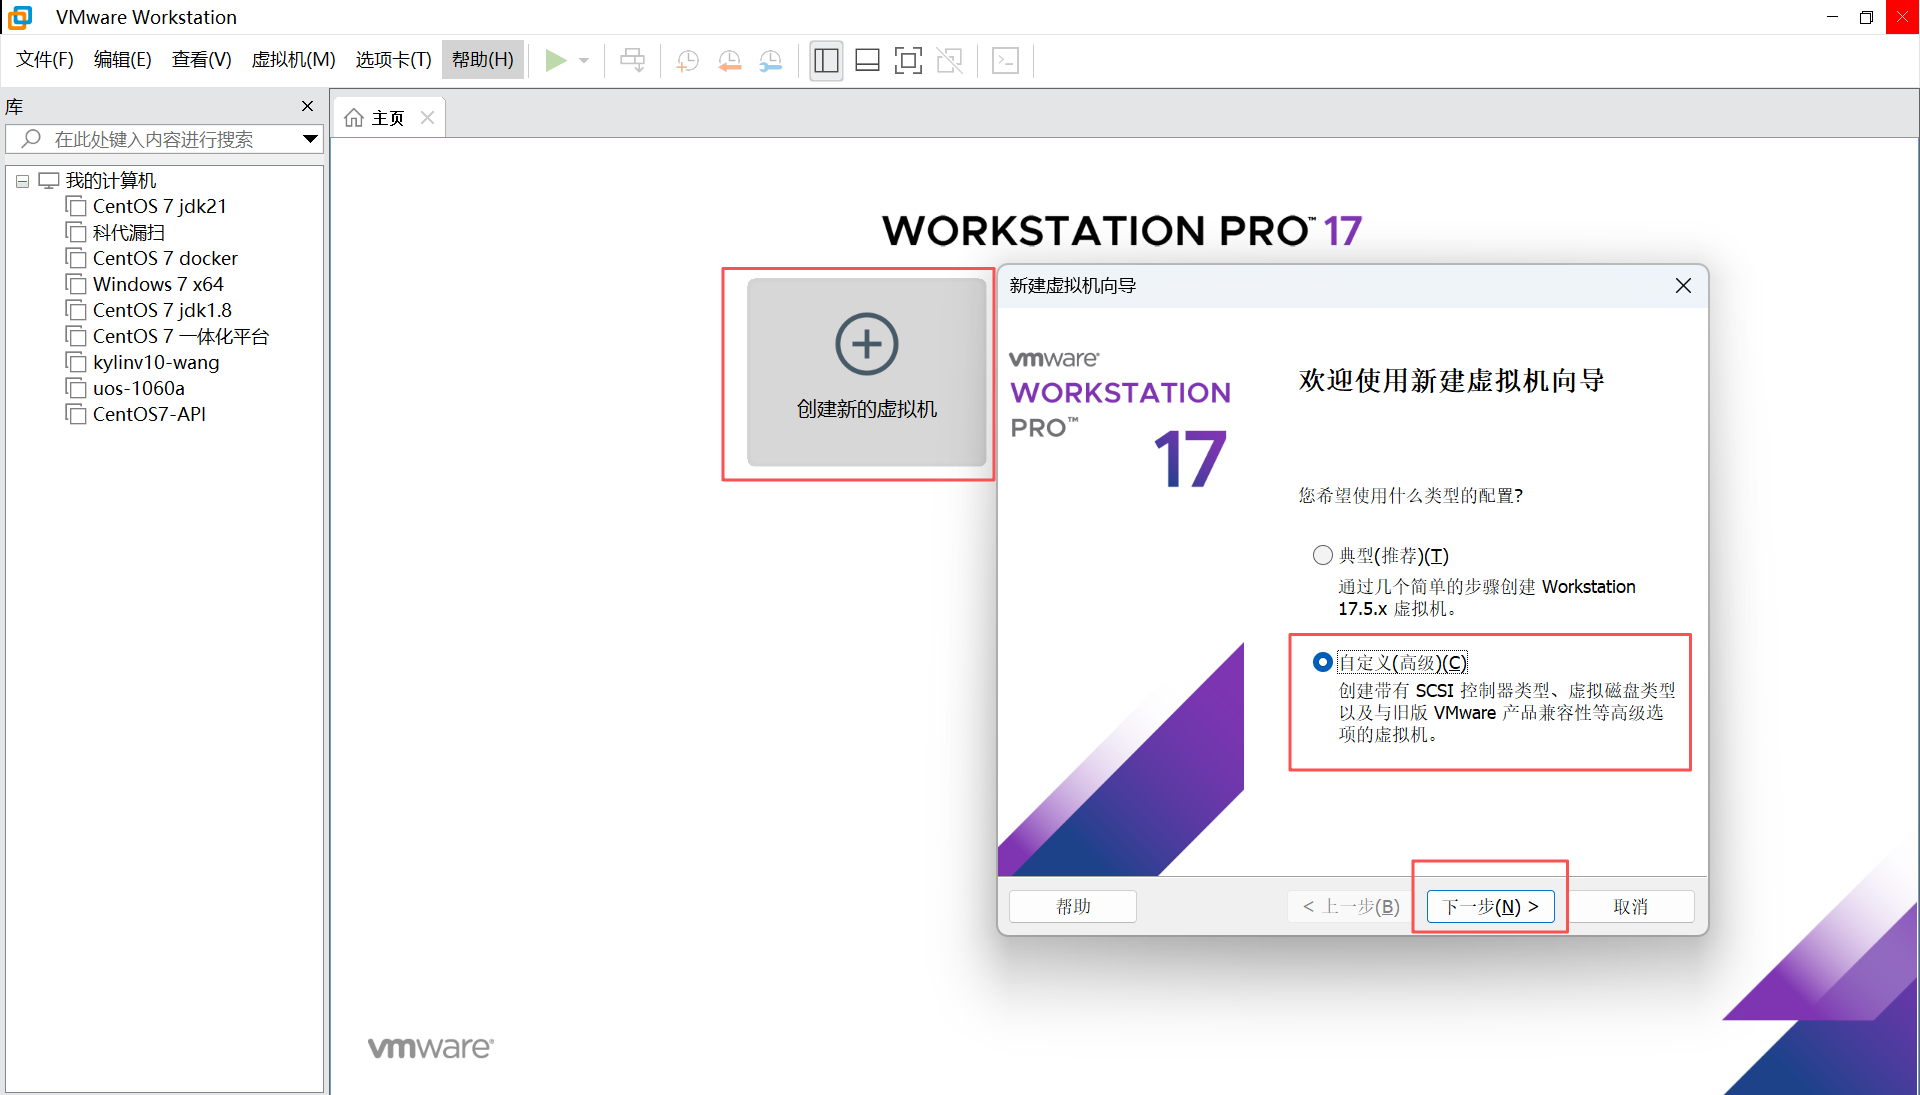
Task: Click the VM icon beside CentOS 7 docker
Action: coord(76,258)
